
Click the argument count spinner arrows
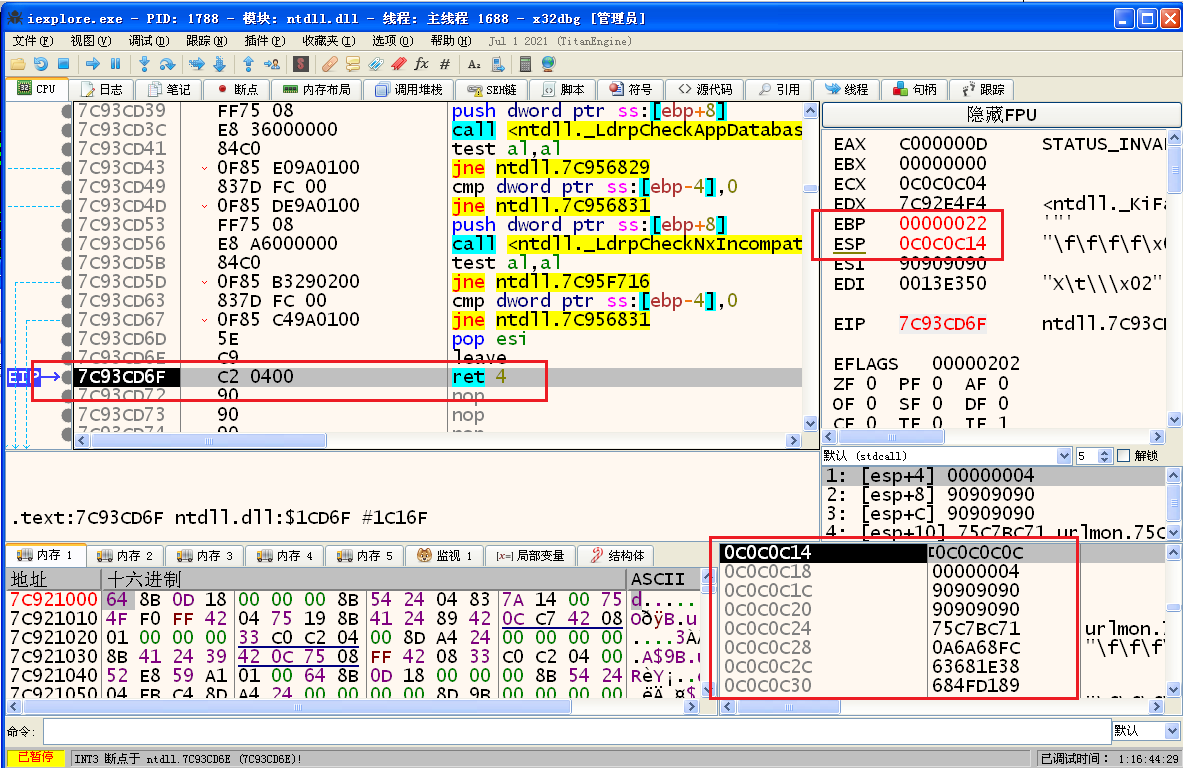1106,456
